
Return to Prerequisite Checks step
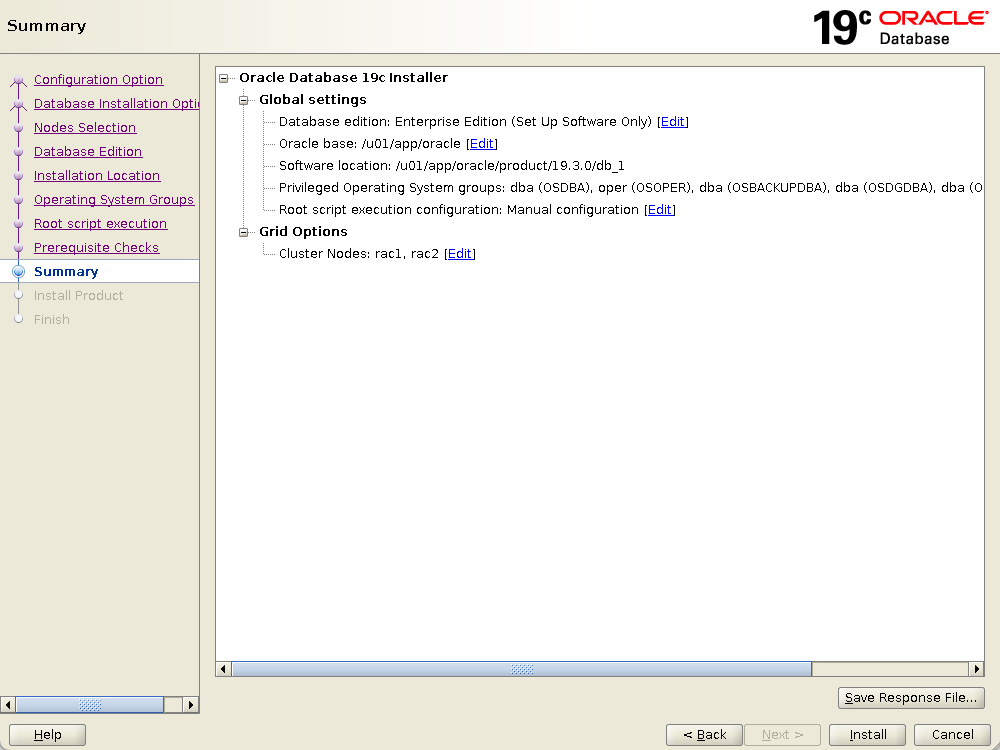[96, 248]
